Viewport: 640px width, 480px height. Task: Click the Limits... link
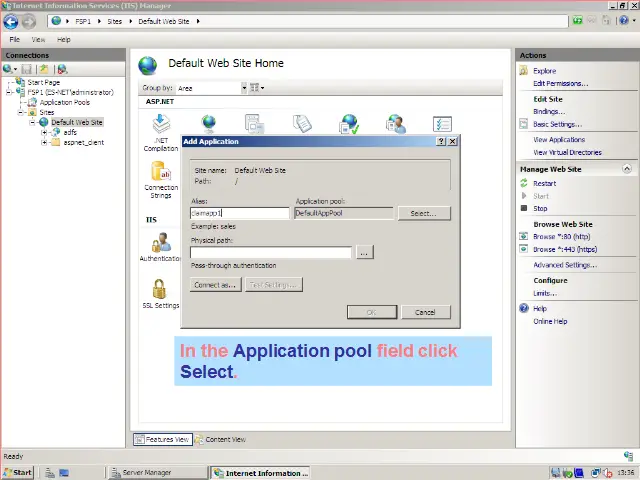click(545, 293)
